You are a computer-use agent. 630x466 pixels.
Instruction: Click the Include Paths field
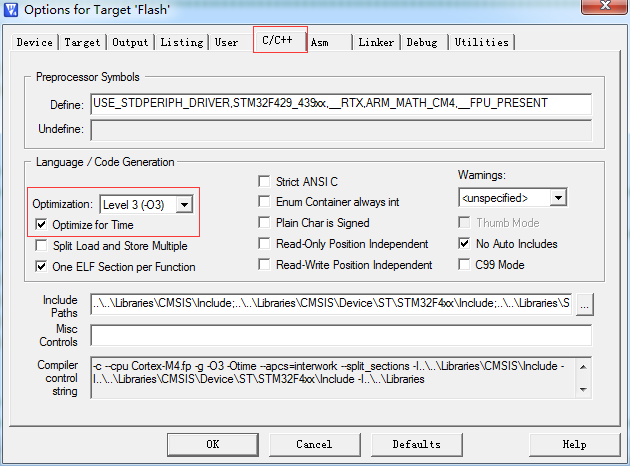(x=331, y=303)
